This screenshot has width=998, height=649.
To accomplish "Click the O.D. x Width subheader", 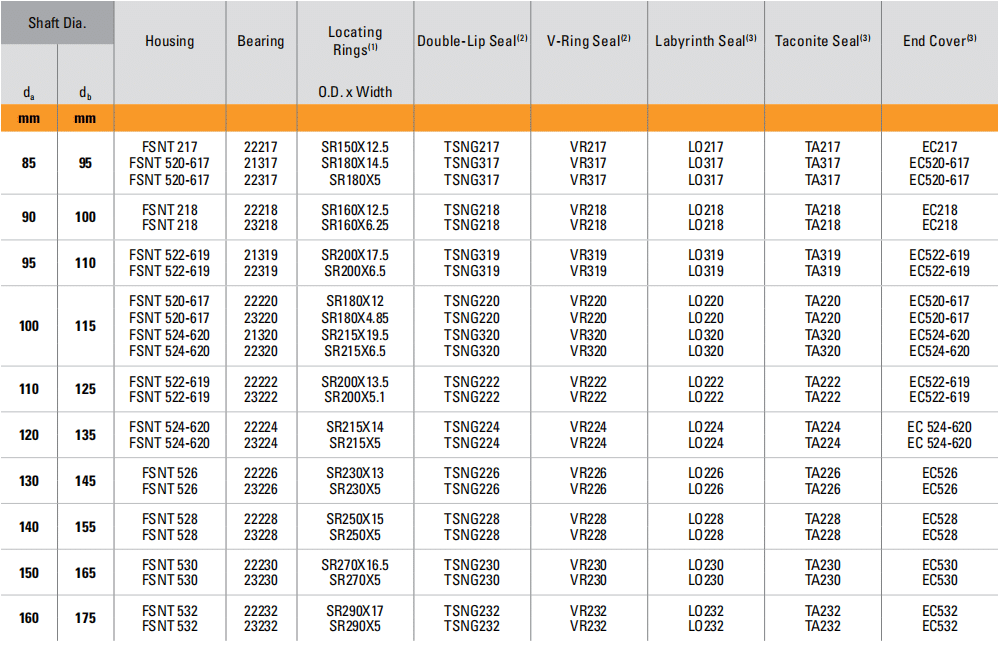I will click(x=355, y=92).
